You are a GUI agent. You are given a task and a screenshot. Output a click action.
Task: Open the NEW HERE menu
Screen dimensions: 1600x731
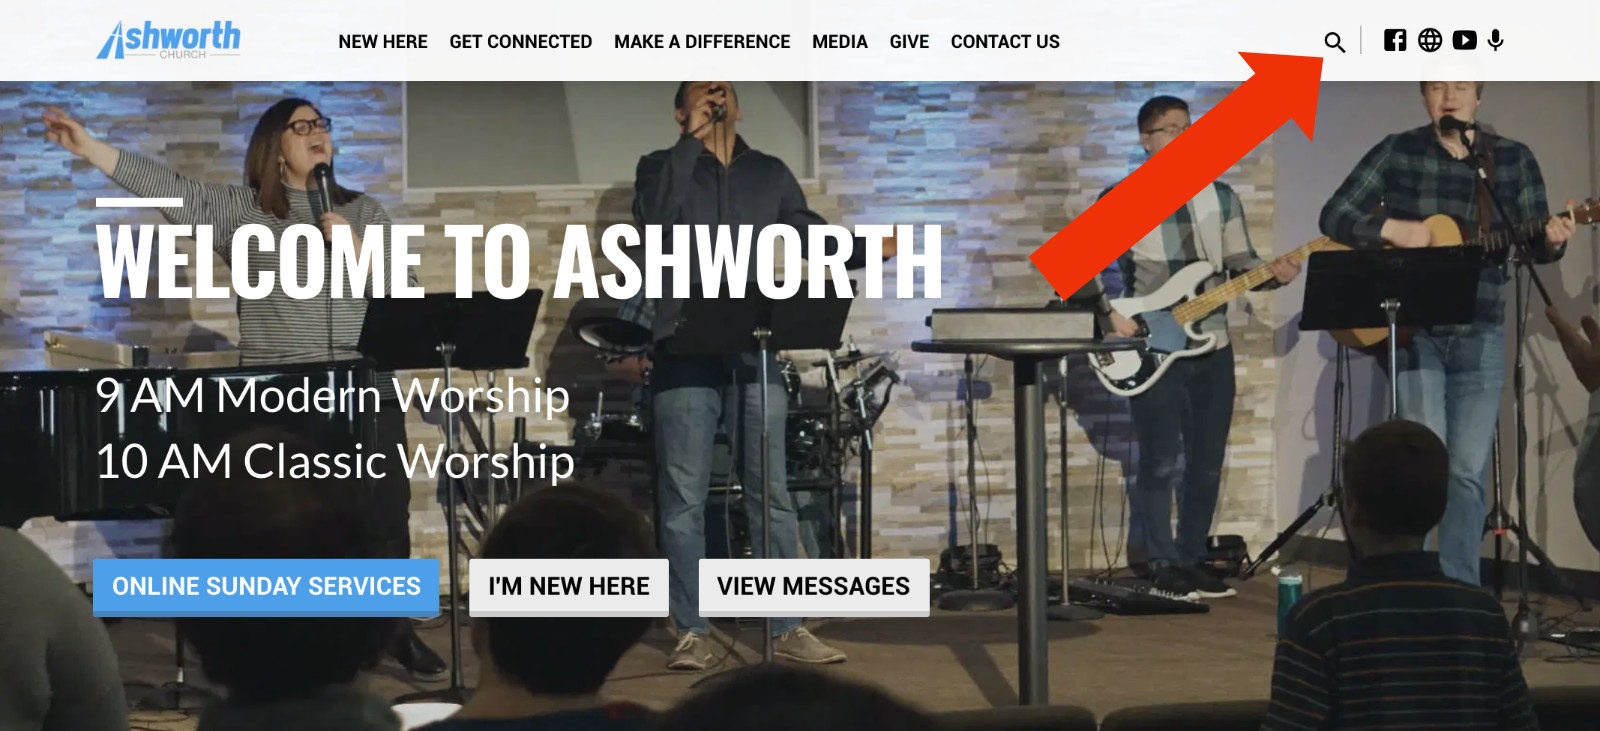click(383, 42)
